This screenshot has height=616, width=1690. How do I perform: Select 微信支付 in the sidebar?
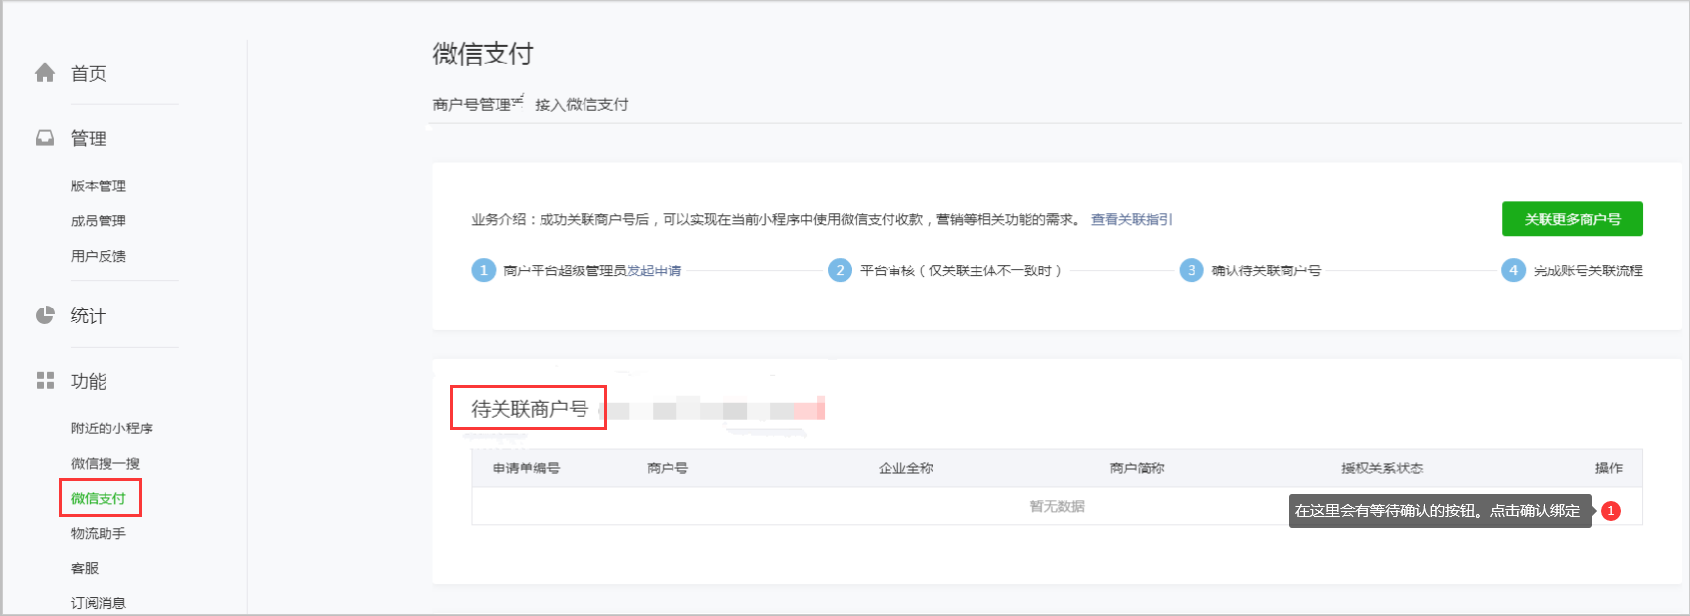coord(98,498)
